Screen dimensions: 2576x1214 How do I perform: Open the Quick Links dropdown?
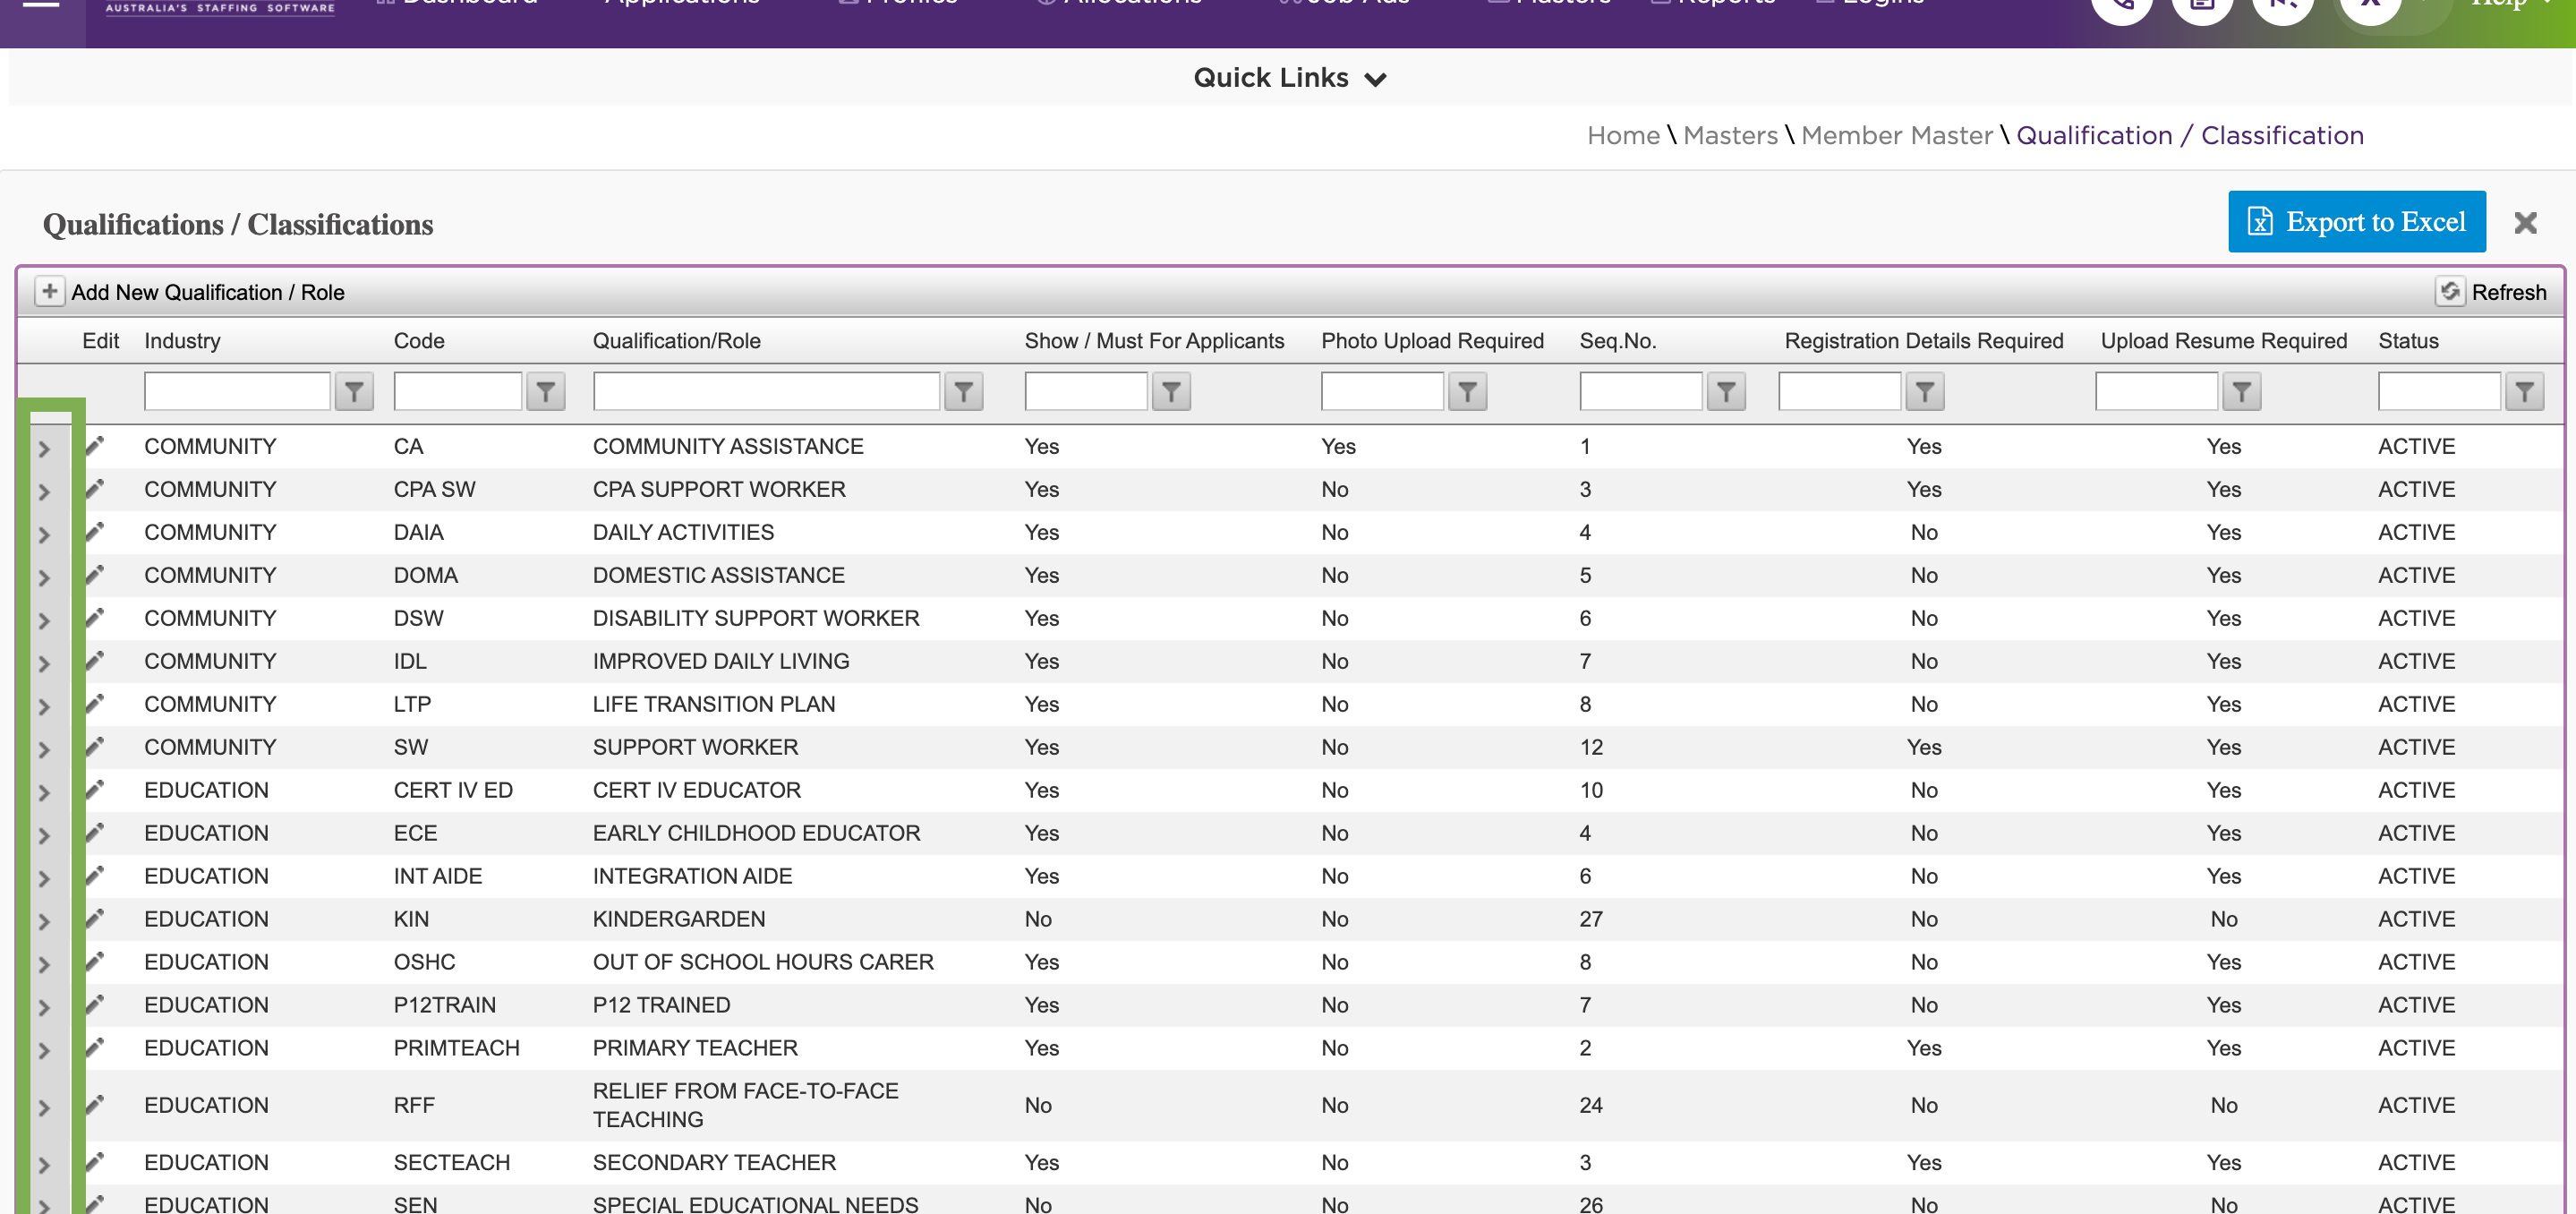[x=1289, y=78]
